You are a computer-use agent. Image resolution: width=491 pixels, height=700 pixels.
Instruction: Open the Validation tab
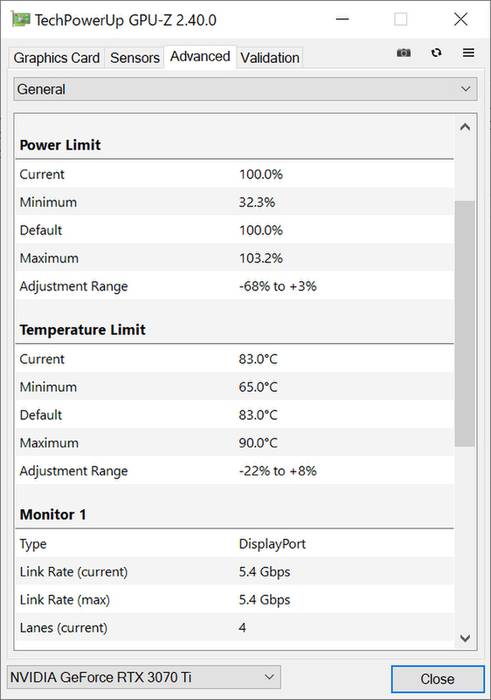click(x=270, y=58)
